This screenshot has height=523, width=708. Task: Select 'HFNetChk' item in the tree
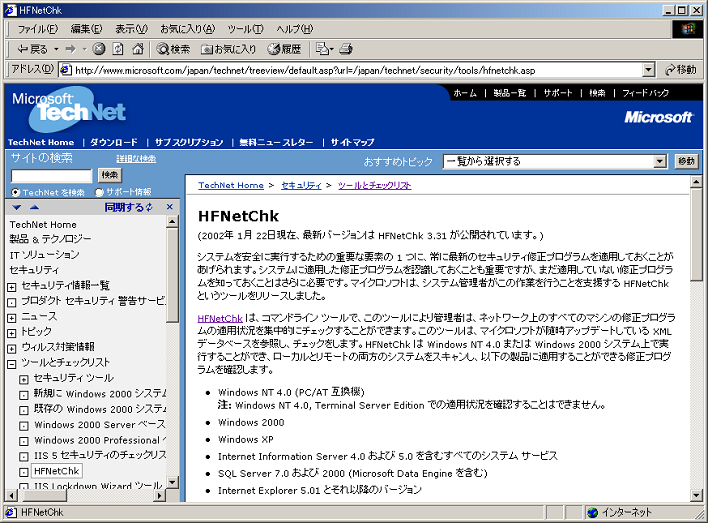pyautogui.click(x=56, y=471)
